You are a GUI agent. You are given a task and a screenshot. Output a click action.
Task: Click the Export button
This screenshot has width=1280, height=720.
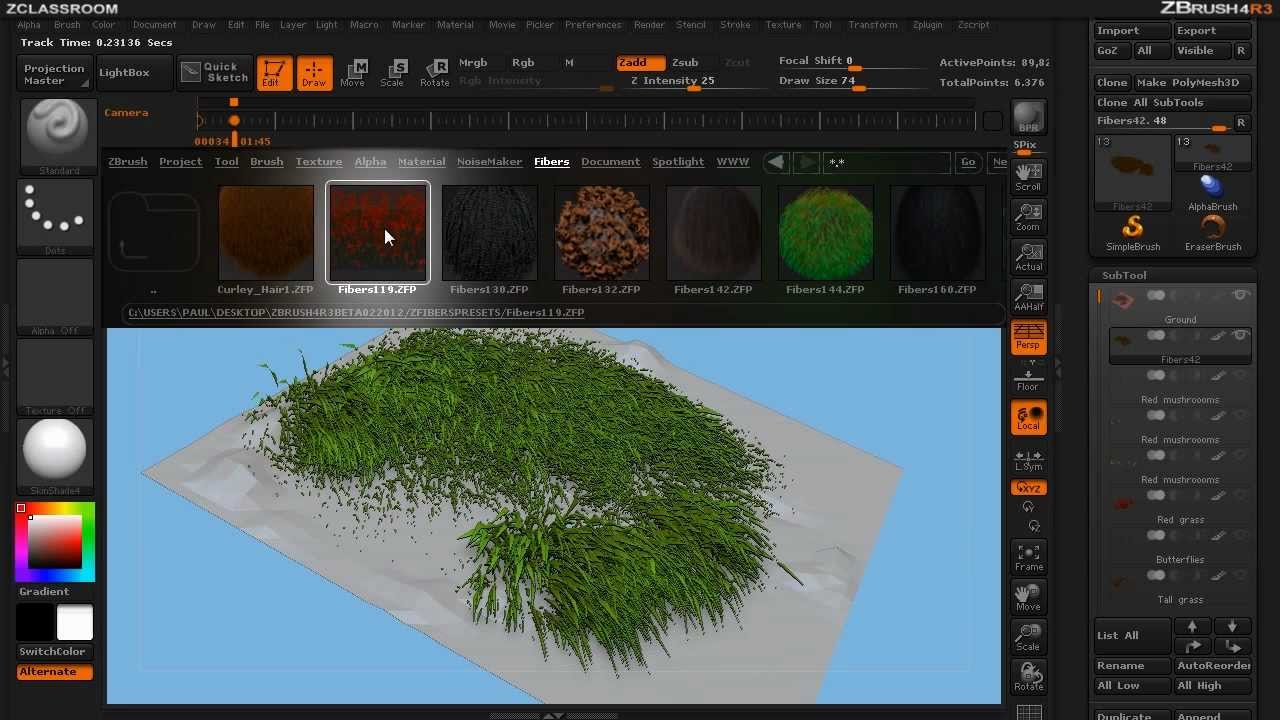(1212, 31)
